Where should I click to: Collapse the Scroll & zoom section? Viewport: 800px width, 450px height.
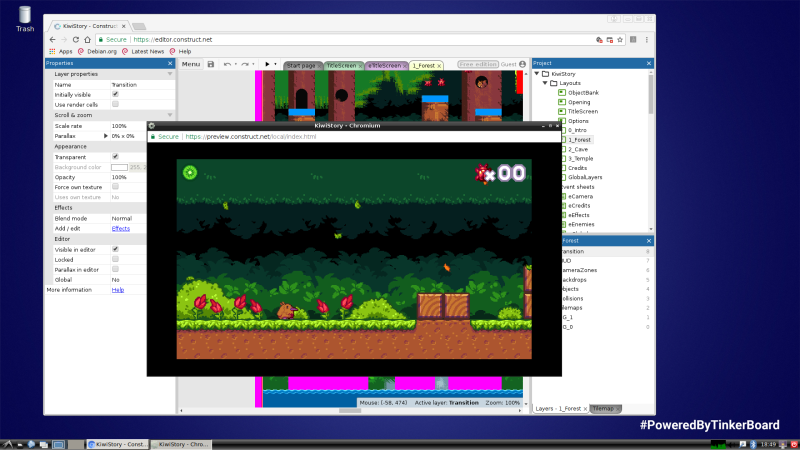[x=170, y=115]
